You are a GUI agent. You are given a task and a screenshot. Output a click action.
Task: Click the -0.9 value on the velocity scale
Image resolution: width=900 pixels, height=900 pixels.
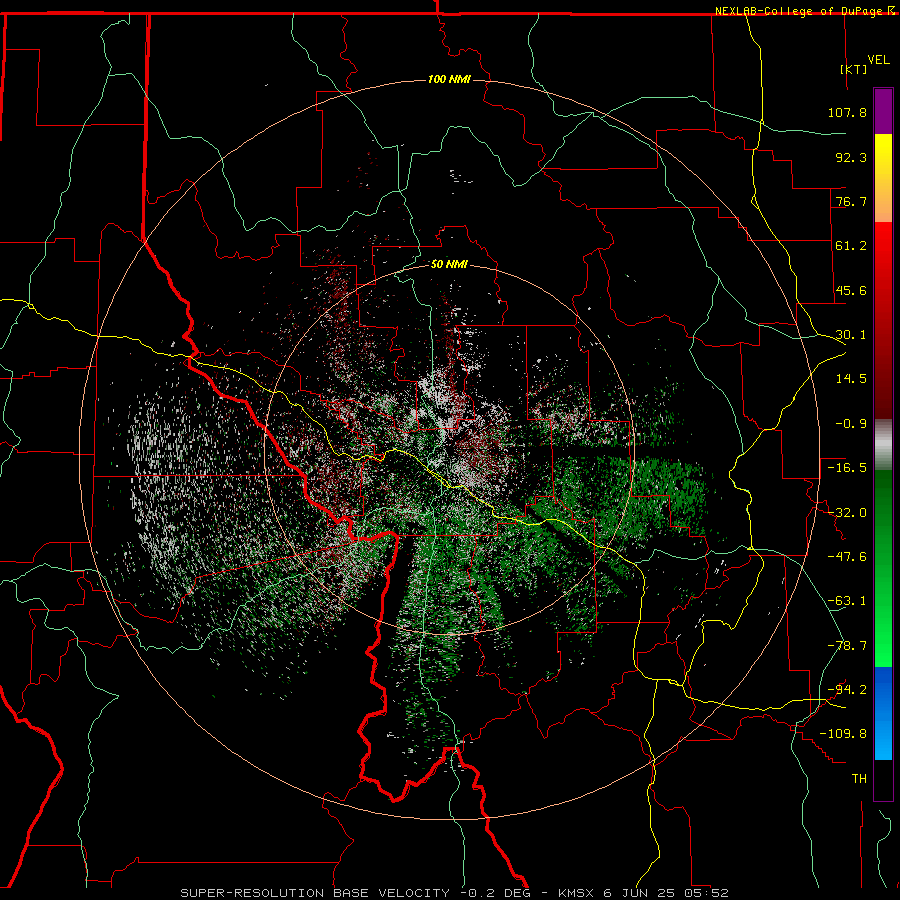click(851, 424)
